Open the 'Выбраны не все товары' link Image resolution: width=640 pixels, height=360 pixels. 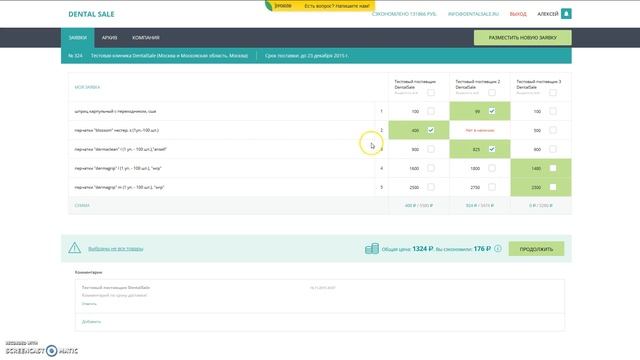pos(116,249)
